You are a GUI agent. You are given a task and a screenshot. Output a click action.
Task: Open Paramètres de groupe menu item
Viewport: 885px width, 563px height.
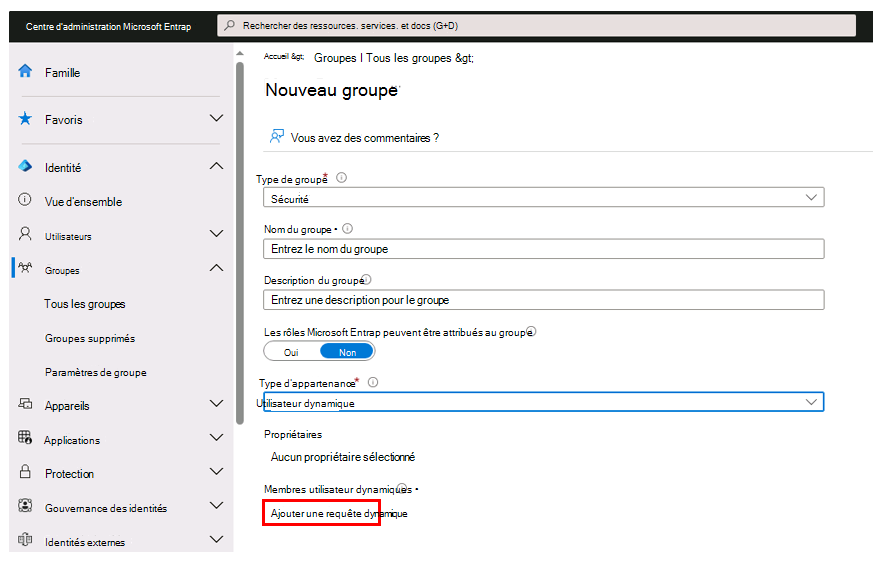95,372
